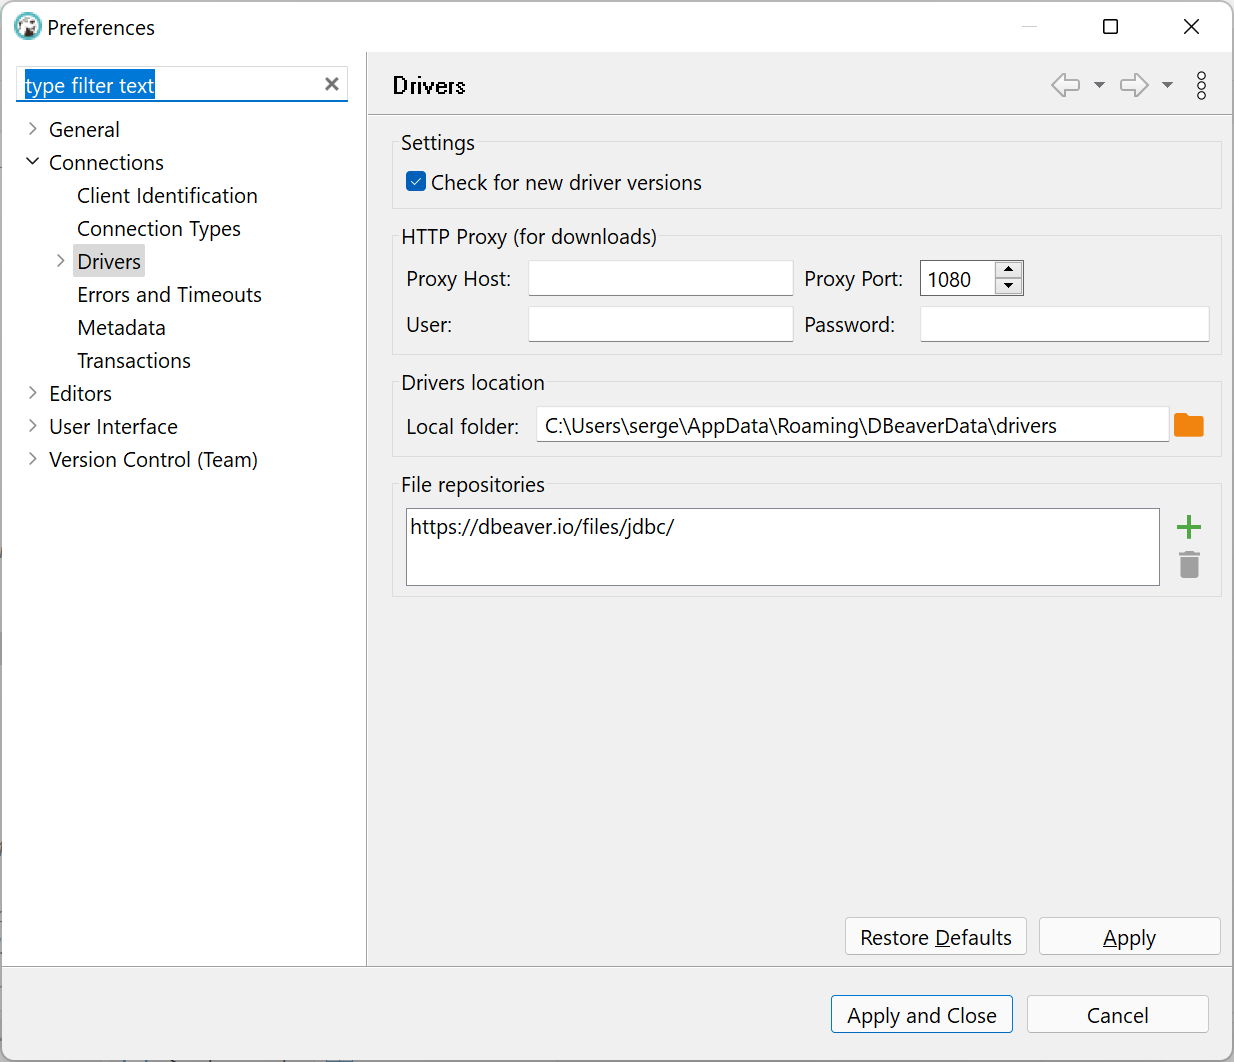Image resolution: width=1234 pixels, height=1062 pixels.
Task: Delete selected repository using trash icon
Action: pos(1189,565)
